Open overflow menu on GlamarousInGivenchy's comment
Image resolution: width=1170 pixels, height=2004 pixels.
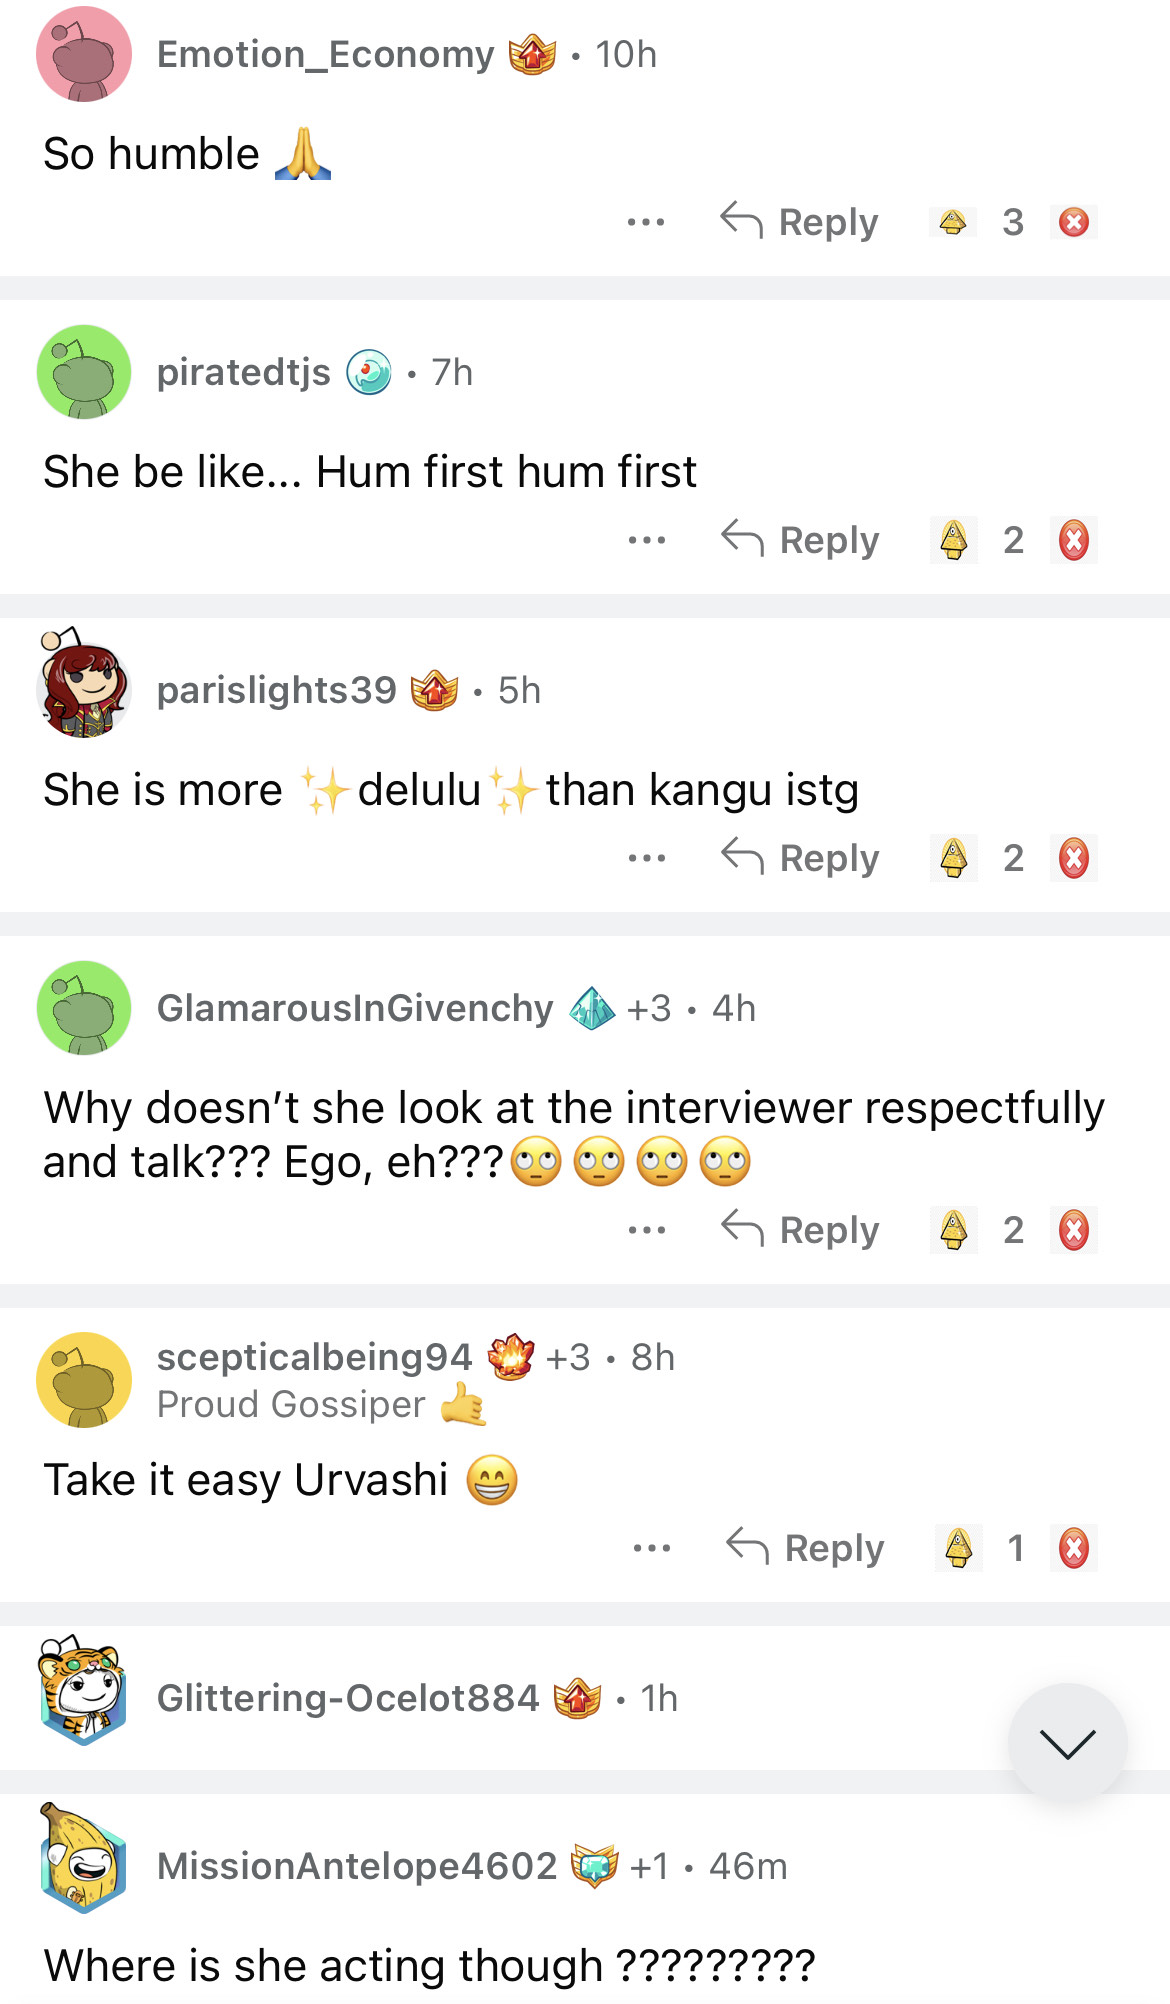[x=647, y=1230]
